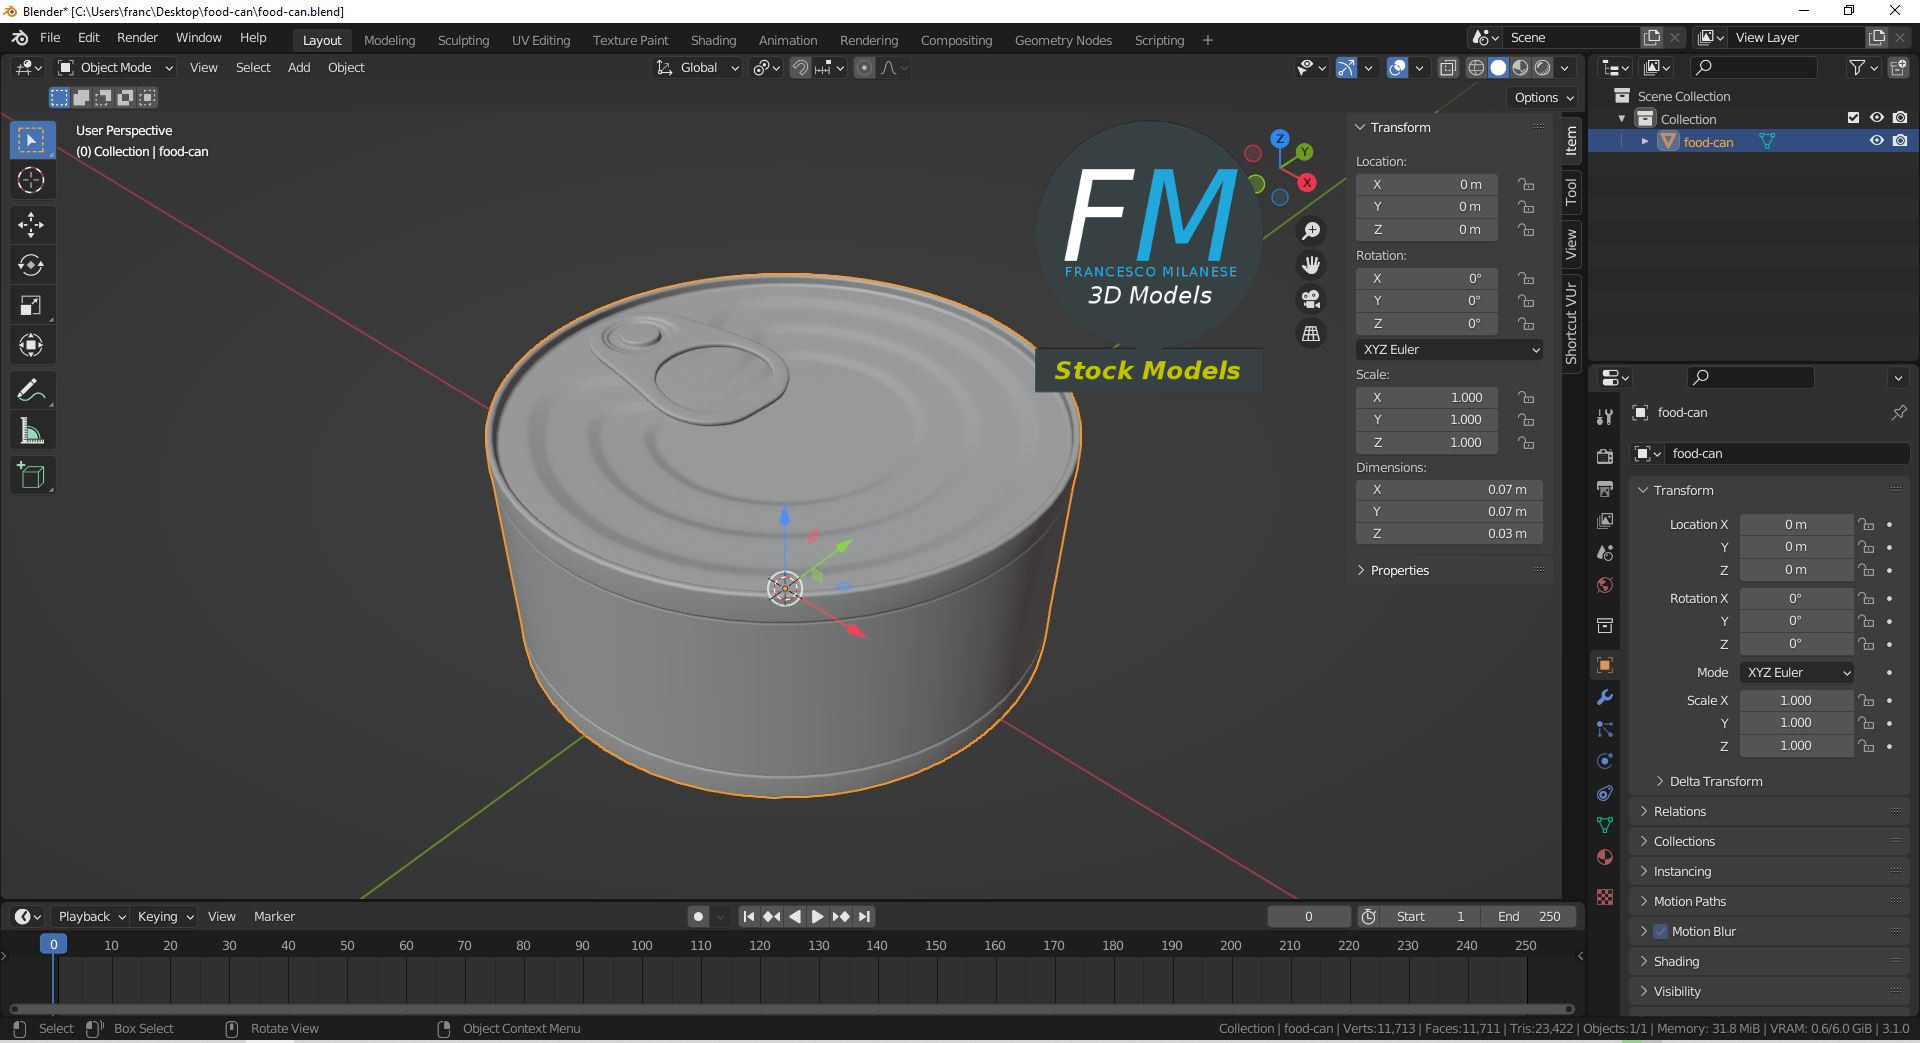Switch perspective/orthographic grid icon
The image size is (1920, 1043).
(x=1311, y=333)
